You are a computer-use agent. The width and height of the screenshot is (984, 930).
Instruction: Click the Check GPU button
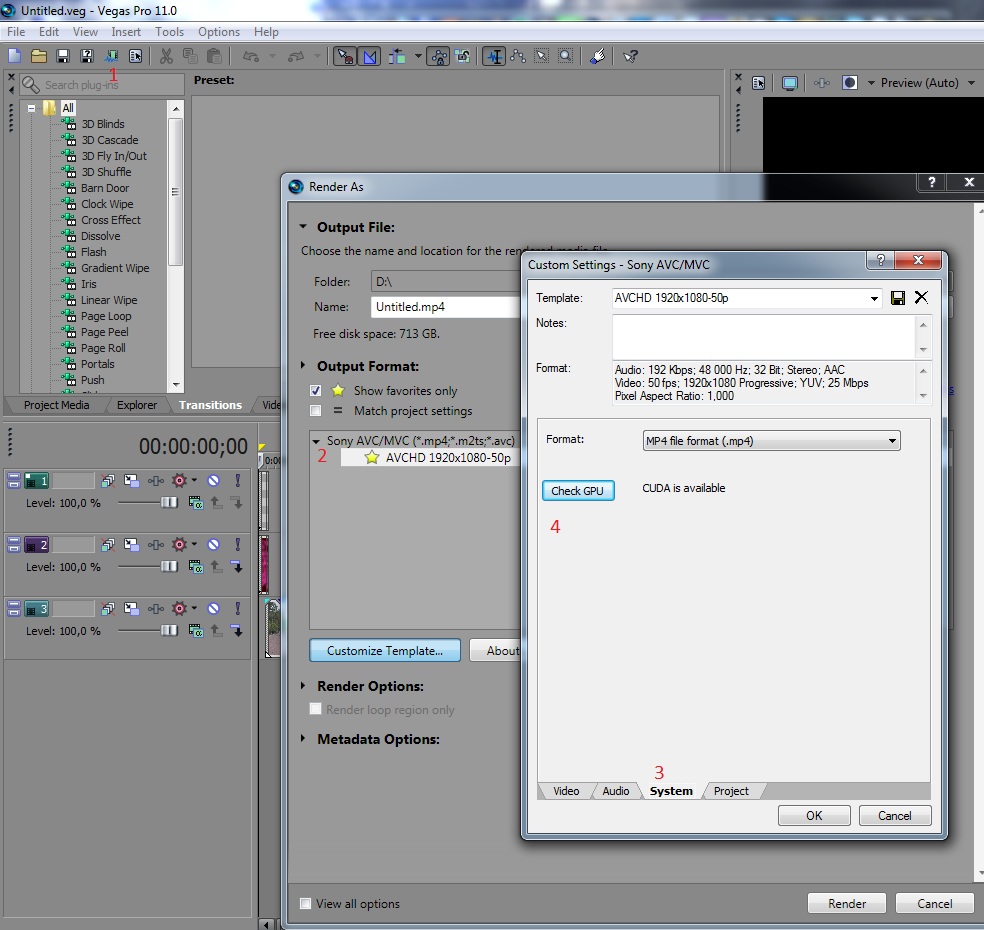coord(578,491)
